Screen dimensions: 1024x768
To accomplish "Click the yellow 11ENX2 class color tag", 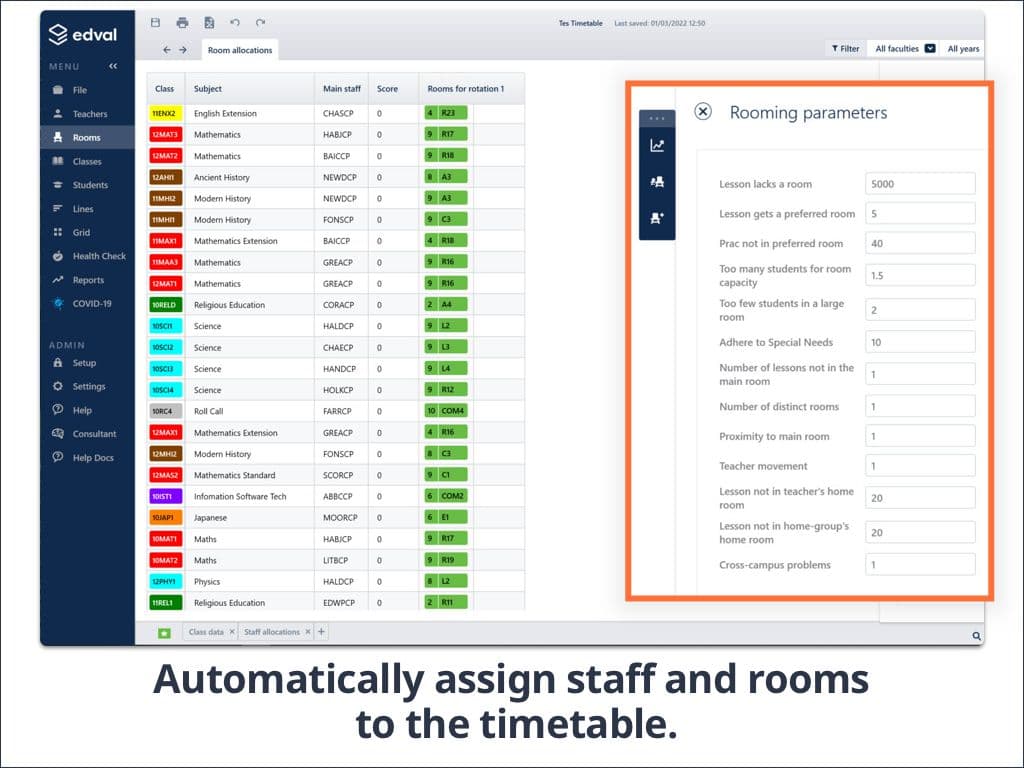I will (x=165, y=114).
